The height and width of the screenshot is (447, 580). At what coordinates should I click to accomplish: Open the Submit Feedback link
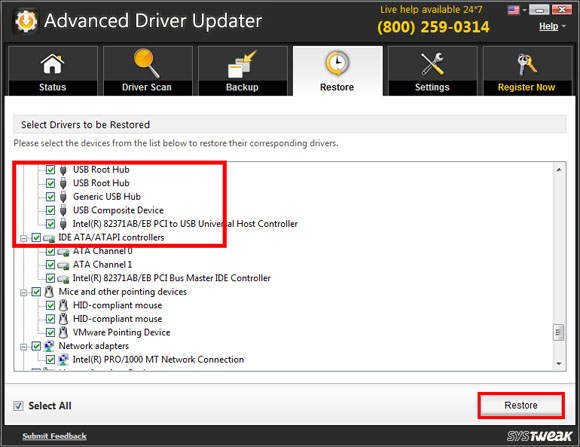tap(55, 436)
